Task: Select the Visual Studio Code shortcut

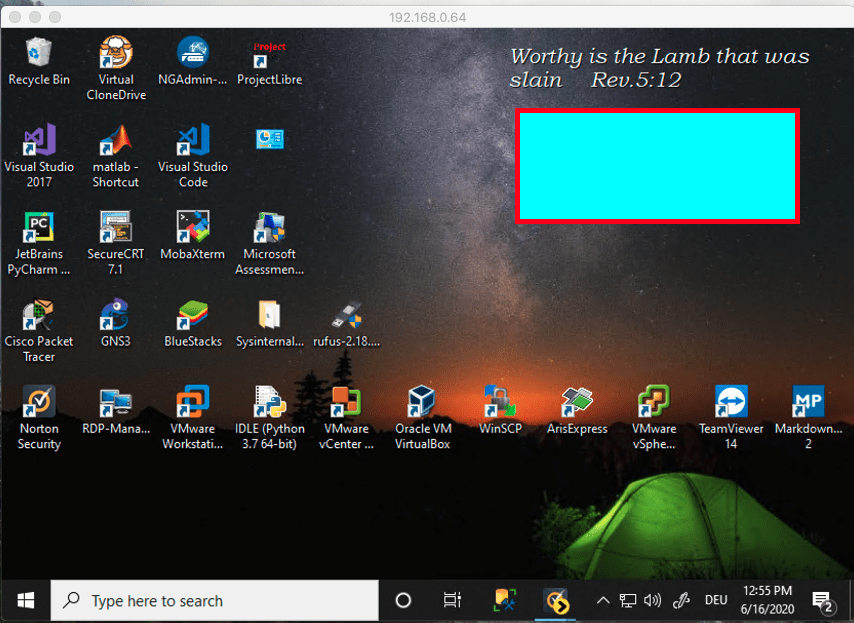Action: coord(192,141)
